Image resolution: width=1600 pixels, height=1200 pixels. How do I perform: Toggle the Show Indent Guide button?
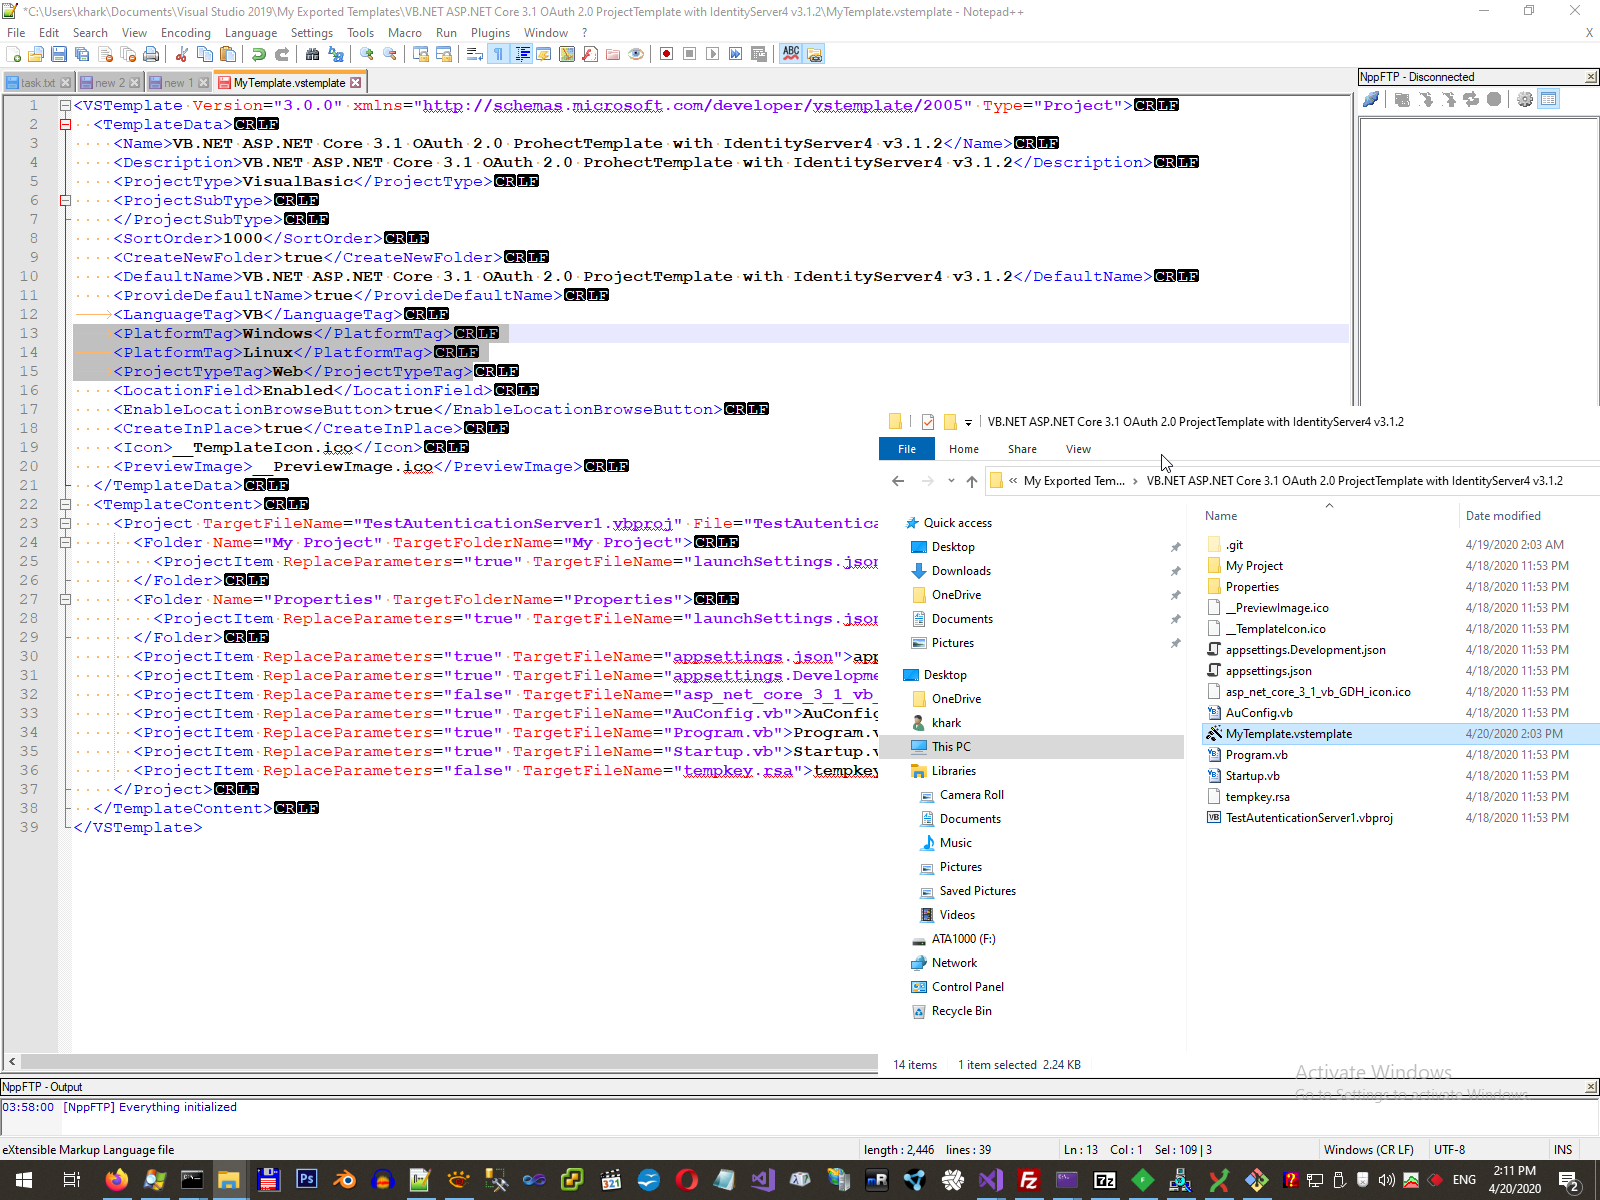click(x=522, y=54)
